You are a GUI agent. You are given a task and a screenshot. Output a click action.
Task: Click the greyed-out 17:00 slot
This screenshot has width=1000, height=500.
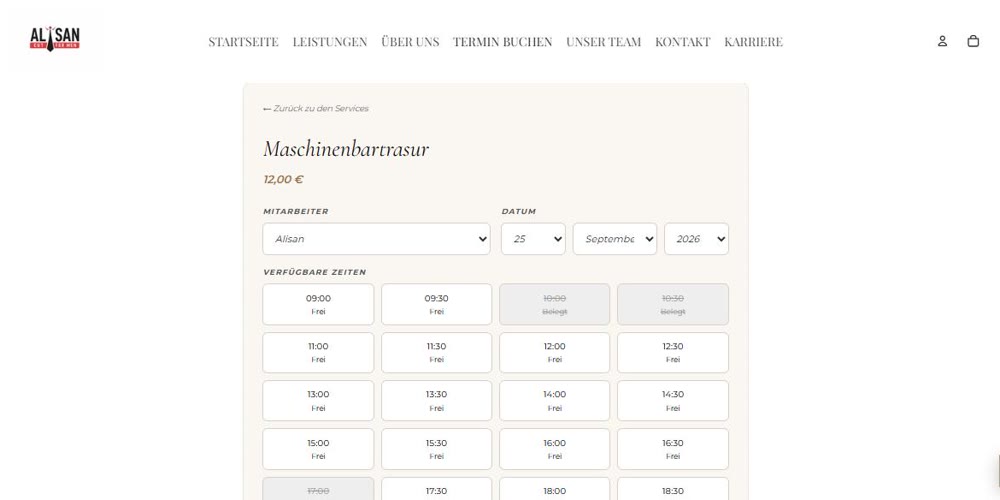[318, 489]
